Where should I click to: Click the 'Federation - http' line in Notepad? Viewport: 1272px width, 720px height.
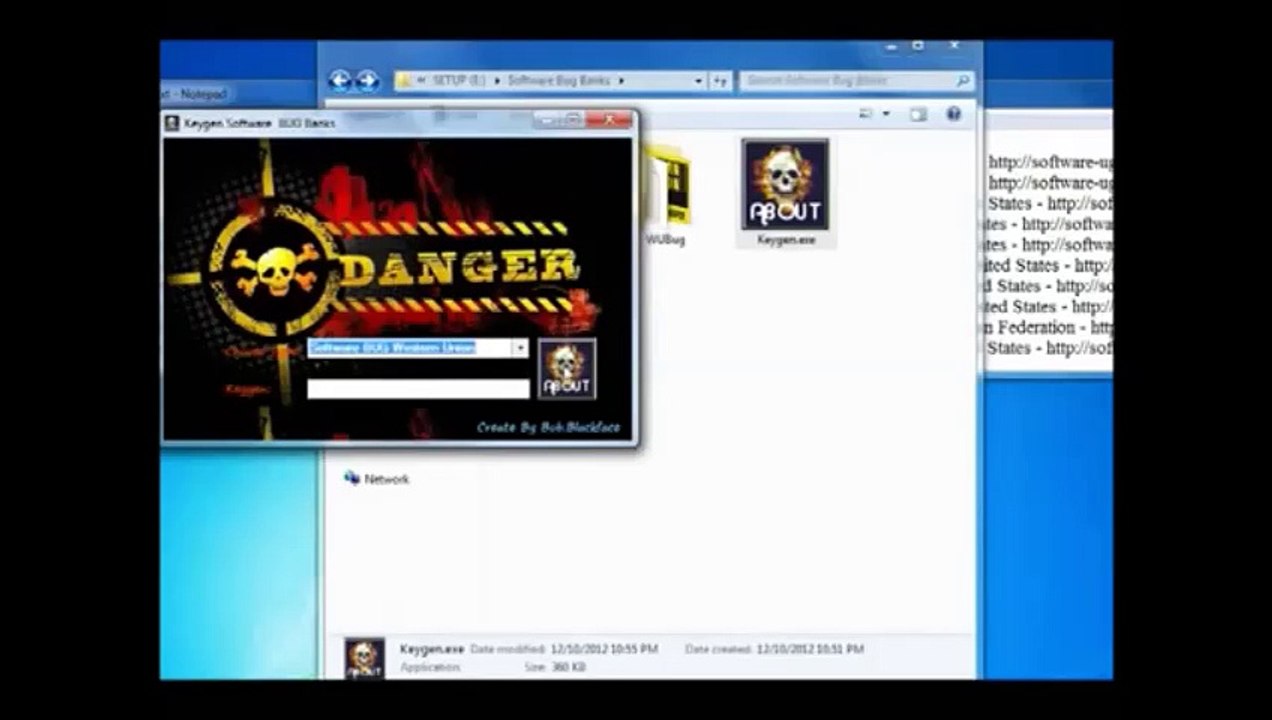pos(1050,327)
